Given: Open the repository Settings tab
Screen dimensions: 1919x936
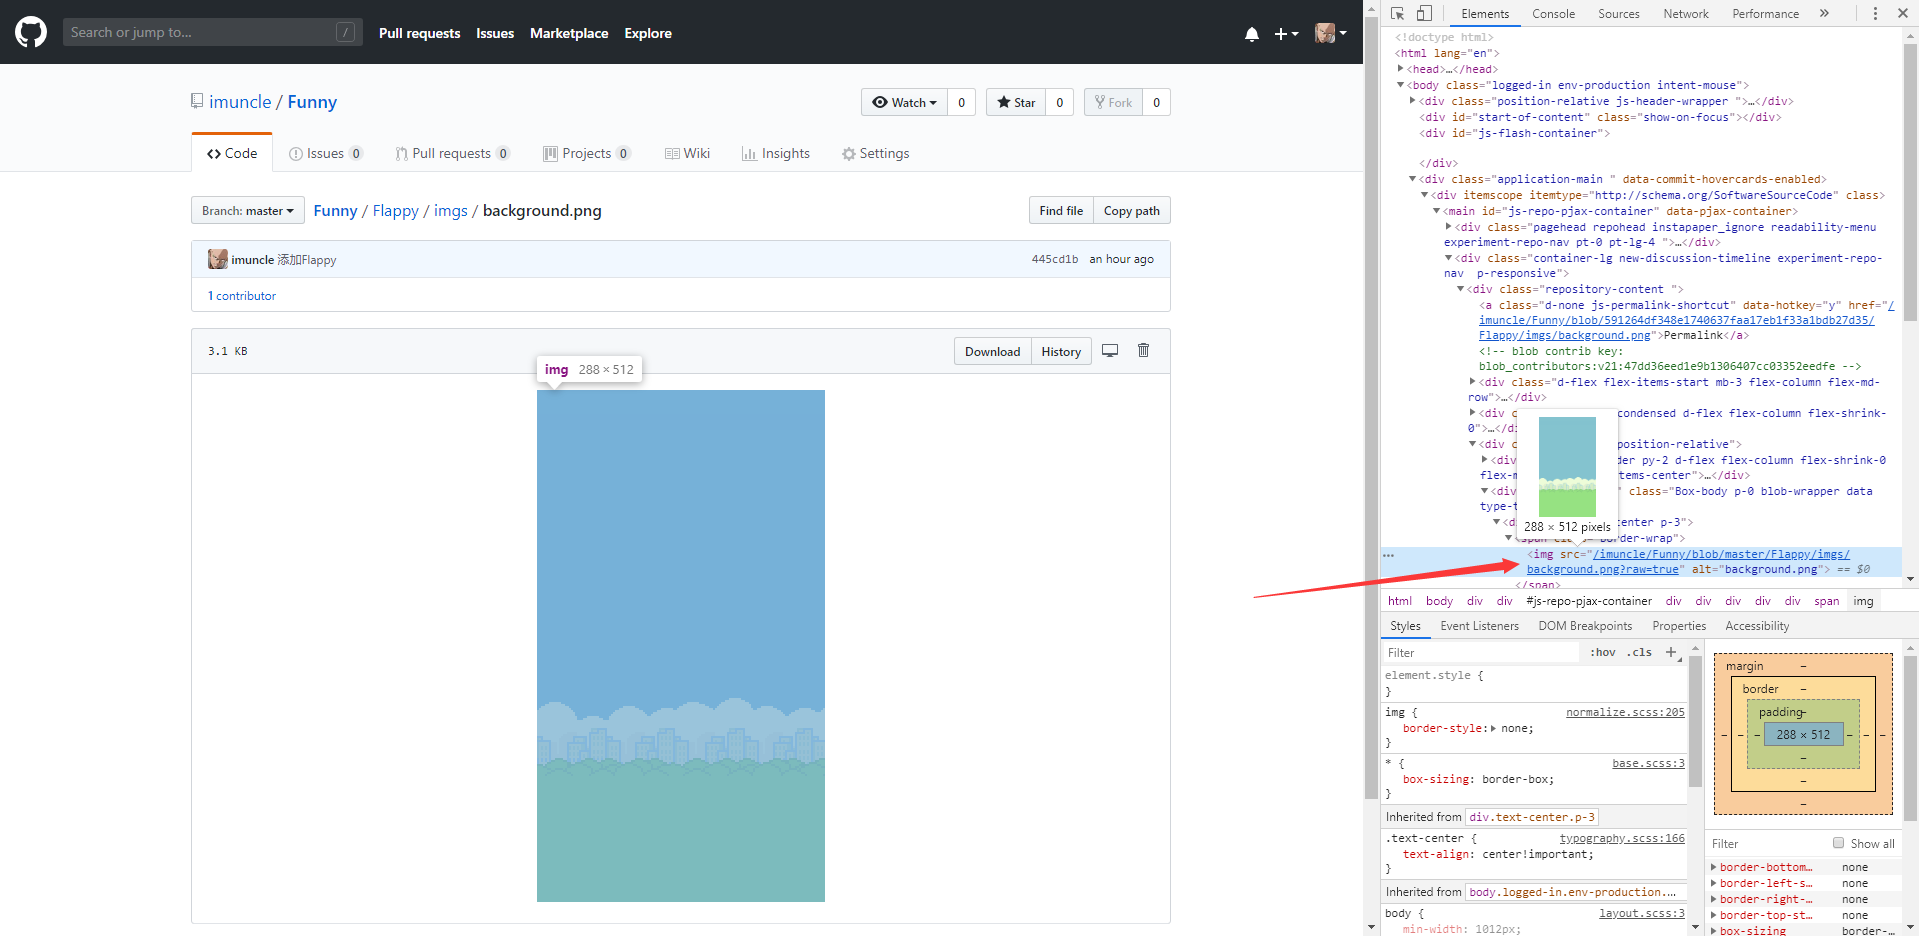Looking at the screenshot, I should (876, 153).
